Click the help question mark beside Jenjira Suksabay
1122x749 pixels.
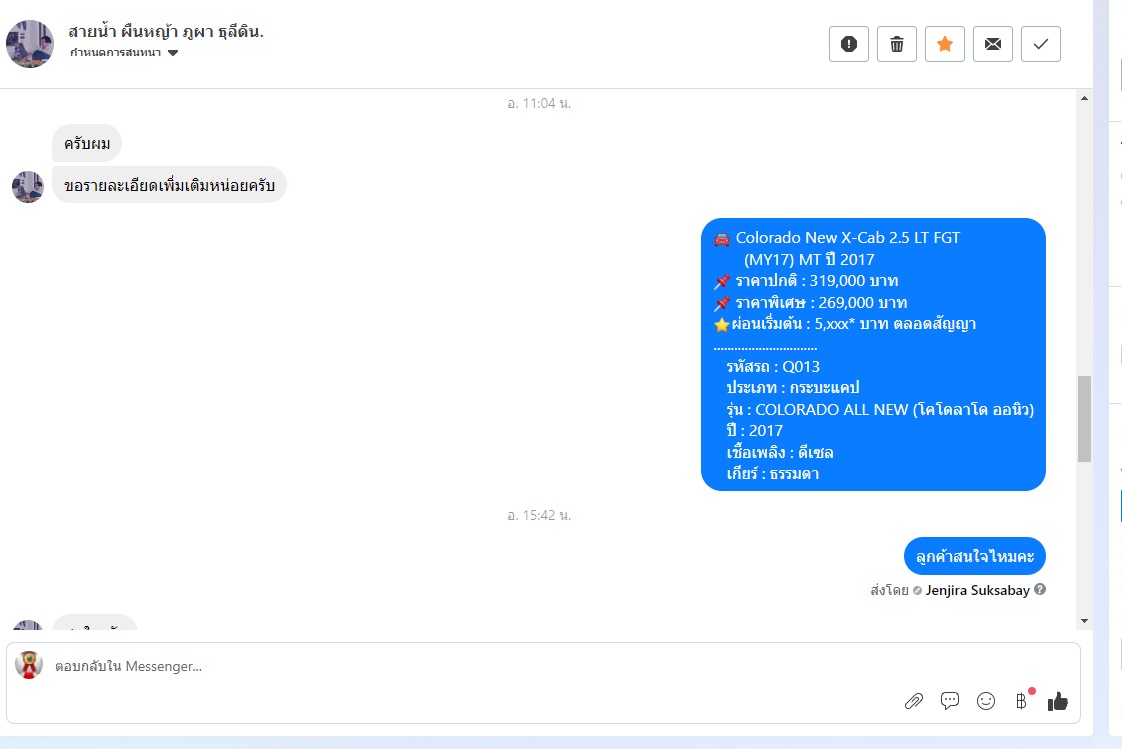[1040, 589]
